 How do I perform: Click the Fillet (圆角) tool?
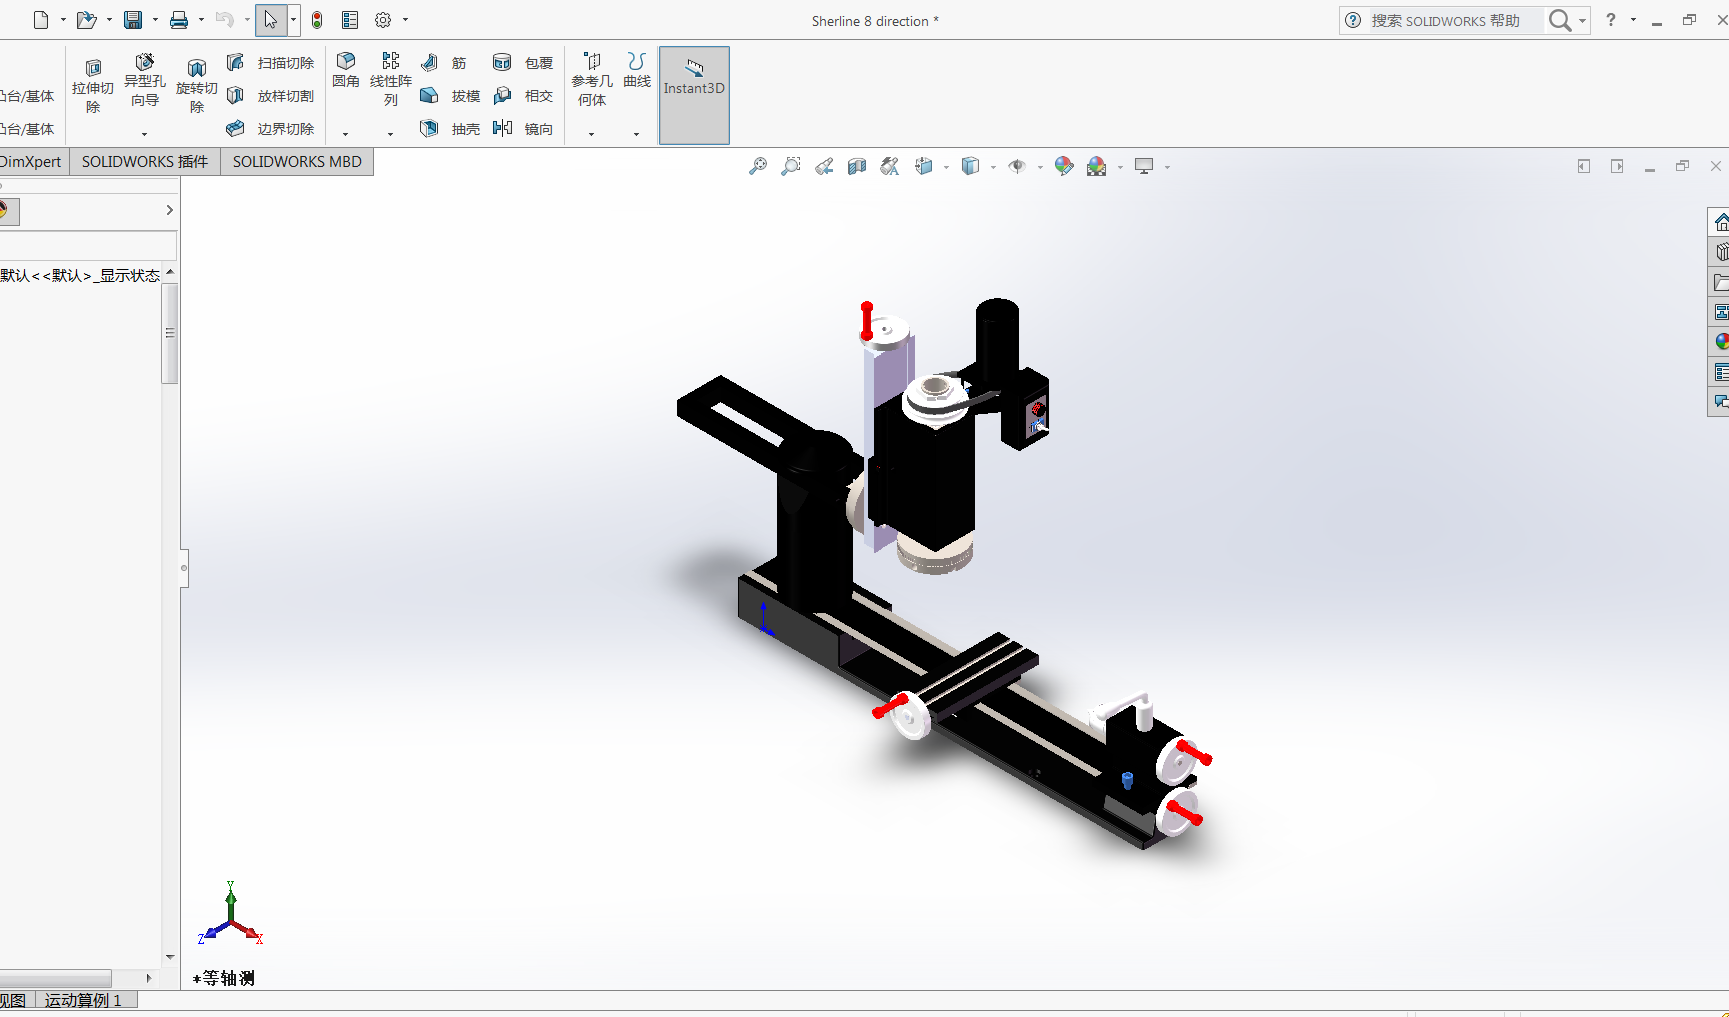pyautogui.click(x=346, y=69)
